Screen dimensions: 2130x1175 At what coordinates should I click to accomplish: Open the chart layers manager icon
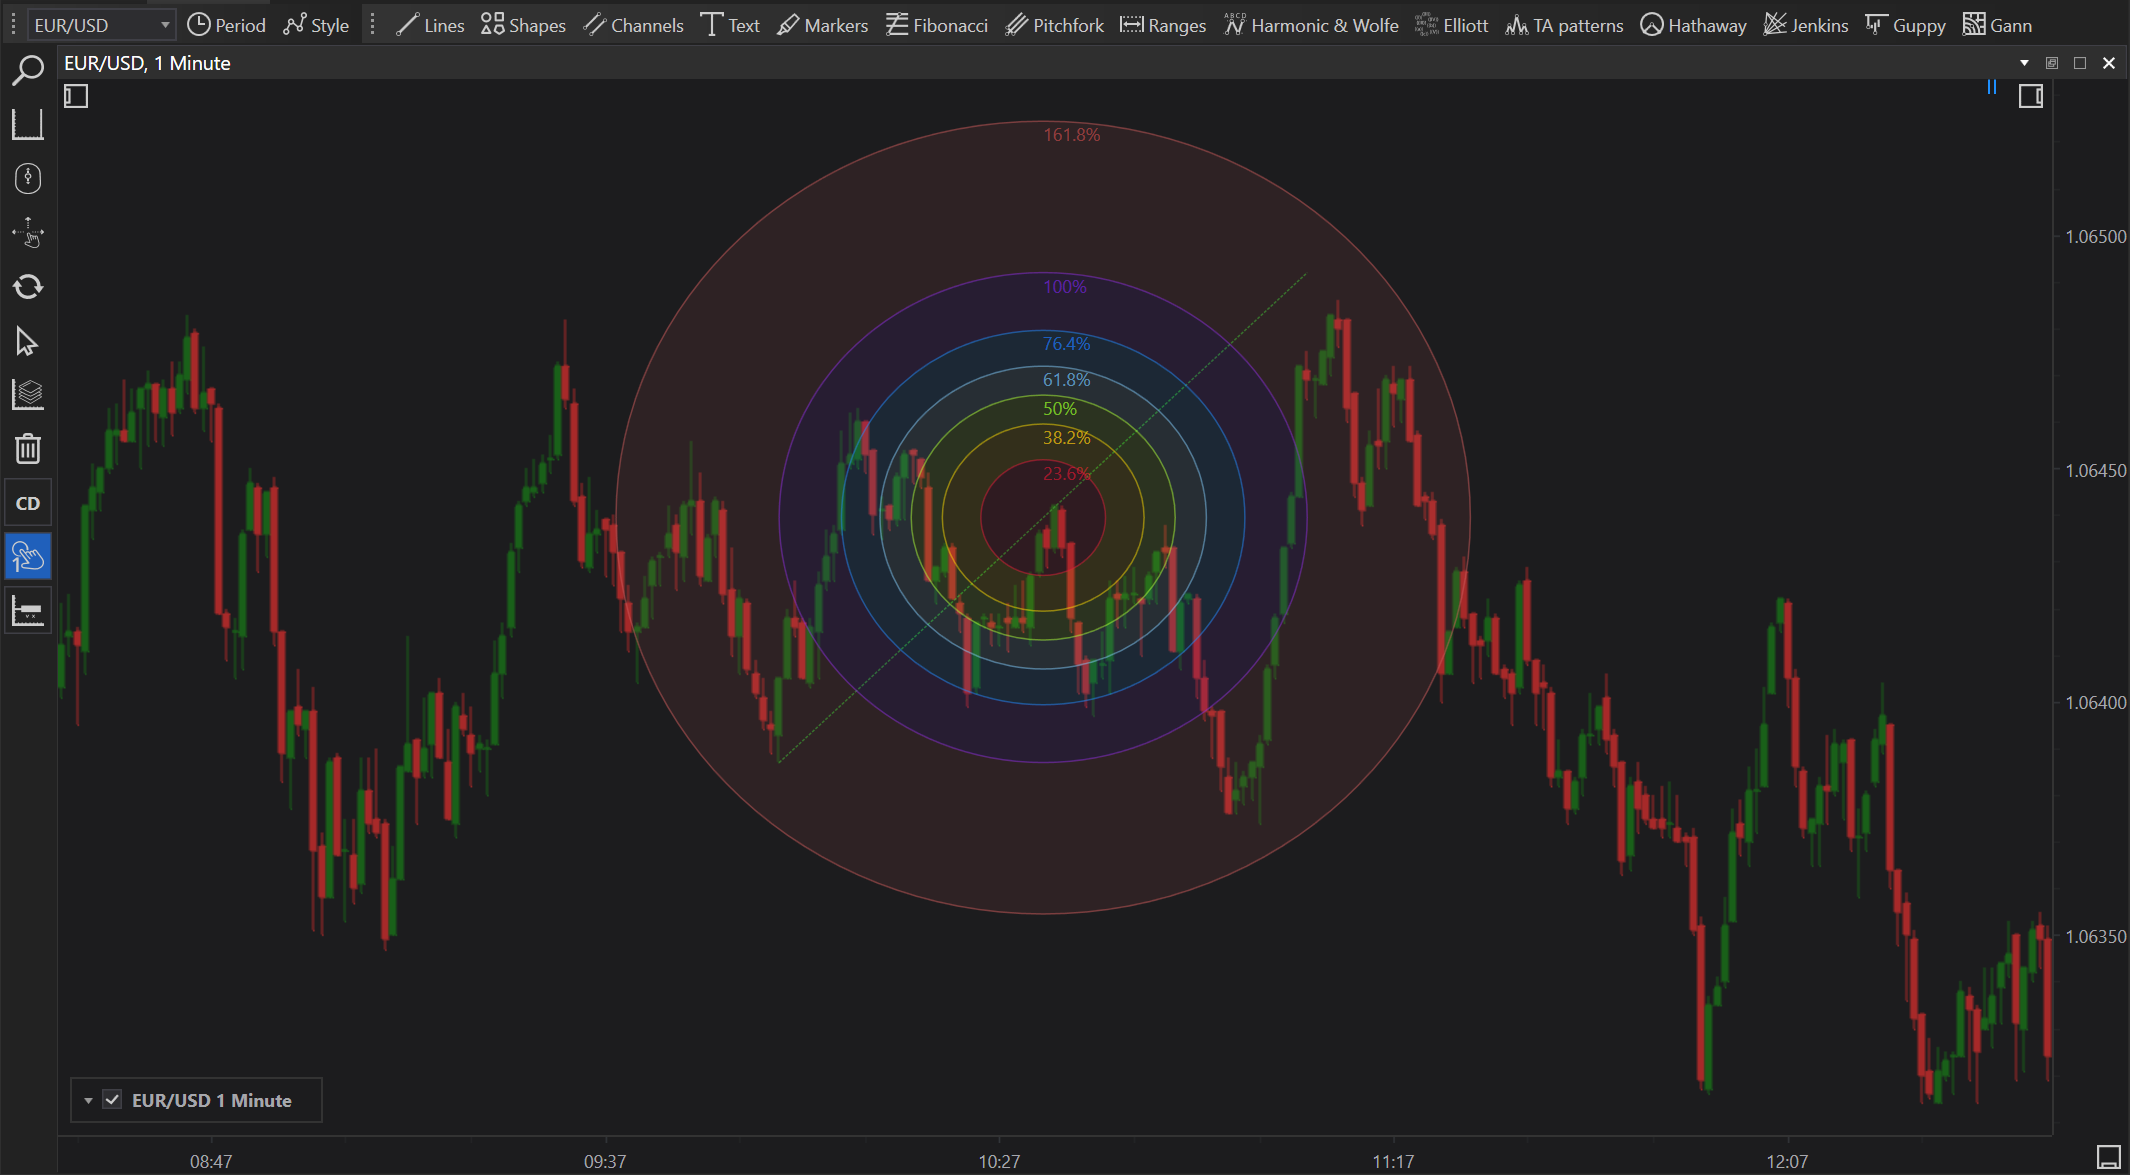tap(28, 395)
